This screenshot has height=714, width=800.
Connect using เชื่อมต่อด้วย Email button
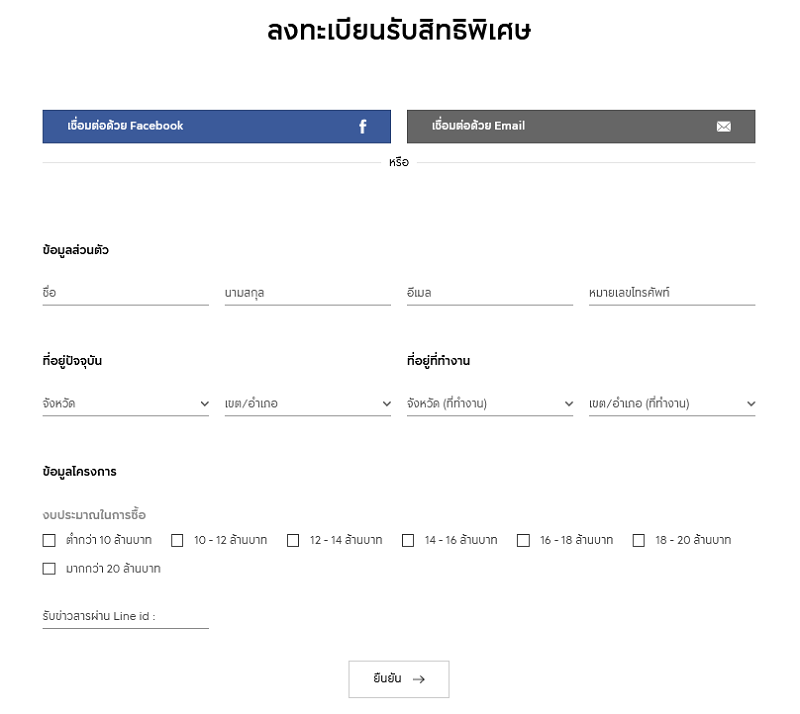pyautogui.click(x=581, y=127)
